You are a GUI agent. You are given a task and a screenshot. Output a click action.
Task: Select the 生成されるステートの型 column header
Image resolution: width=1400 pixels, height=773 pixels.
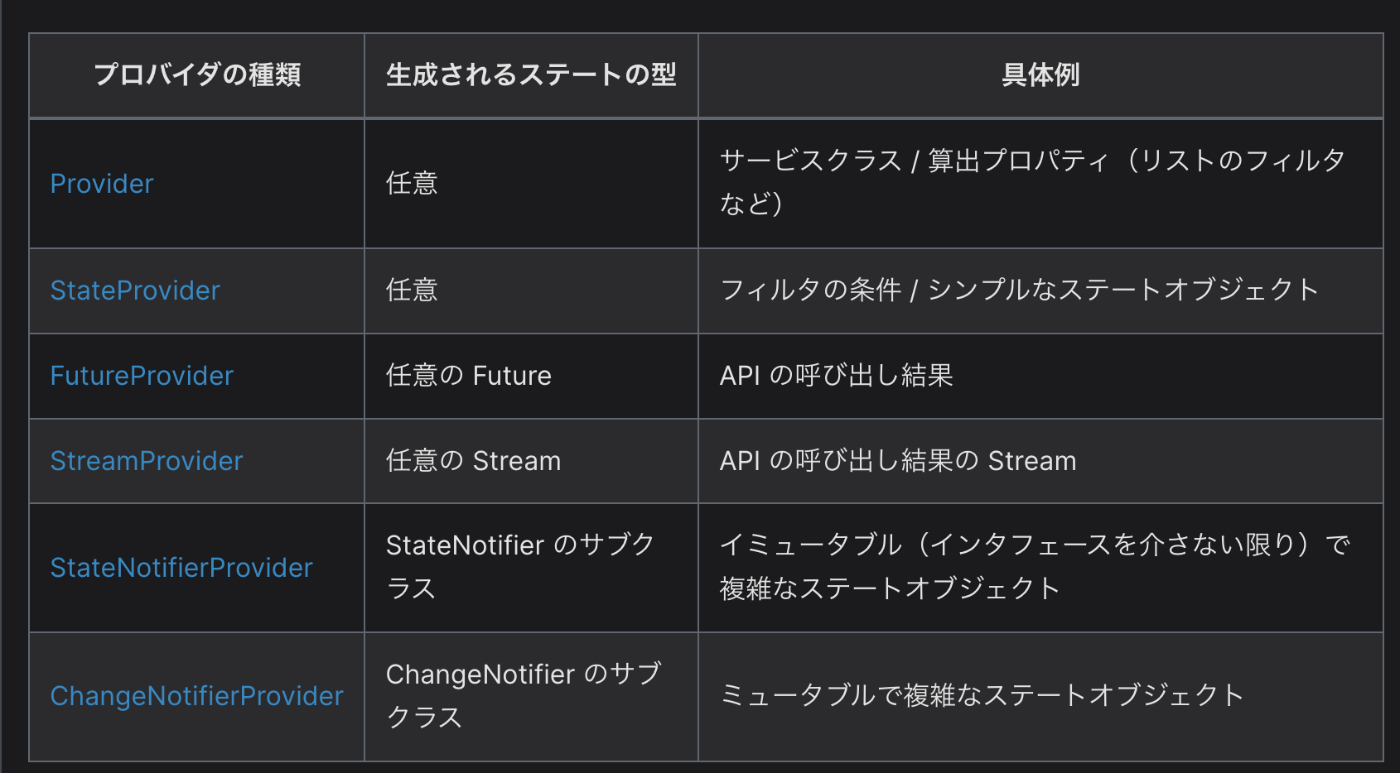click(x=531, y=76)
